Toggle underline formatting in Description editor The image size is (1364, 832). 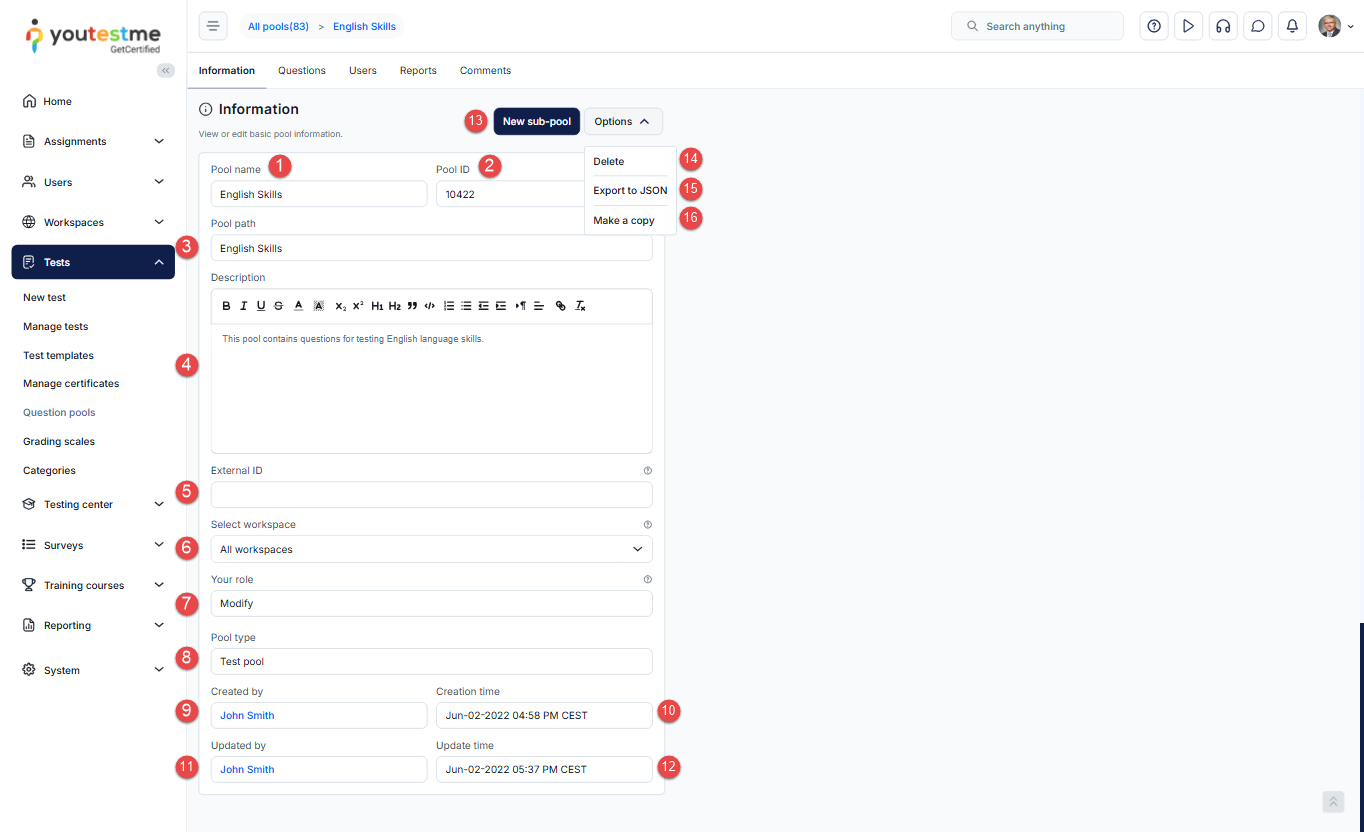tap(261, 306)
